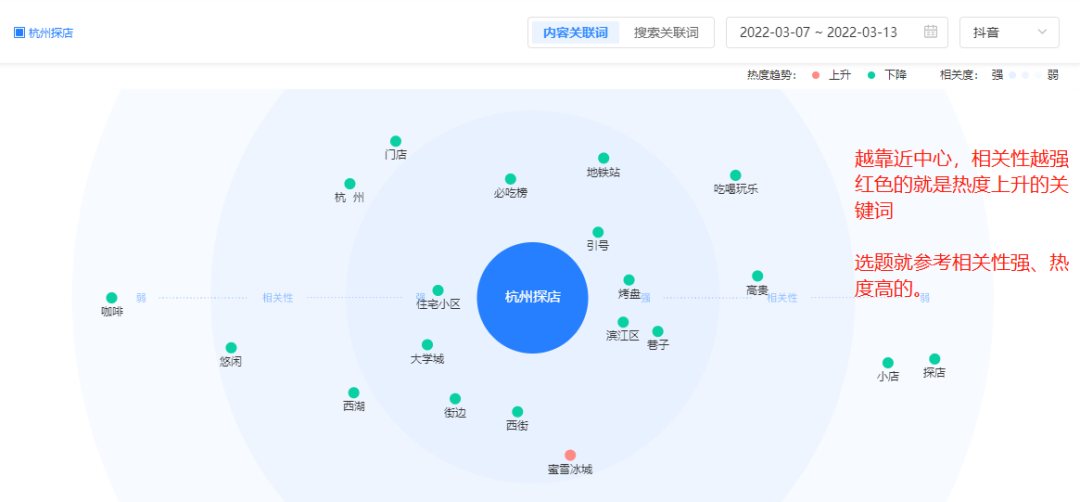The width and height of the screenshot is (1080, 502).
Task: Click the blue square icon beside 杭州探店
Action: 19,33
